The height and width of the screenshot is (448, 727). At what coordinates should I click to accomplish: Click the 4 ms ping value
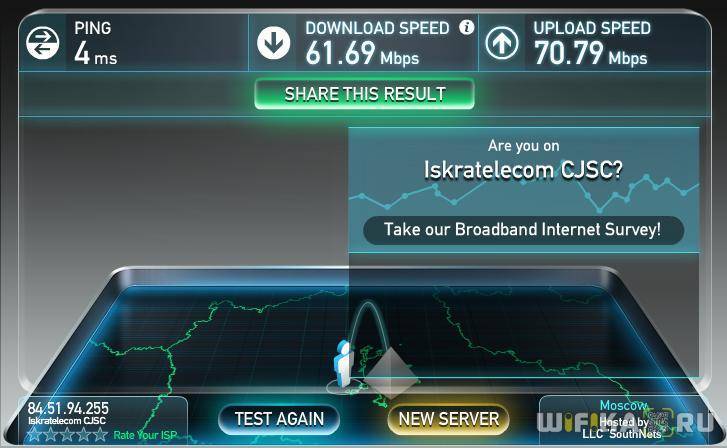click(96, 53)
